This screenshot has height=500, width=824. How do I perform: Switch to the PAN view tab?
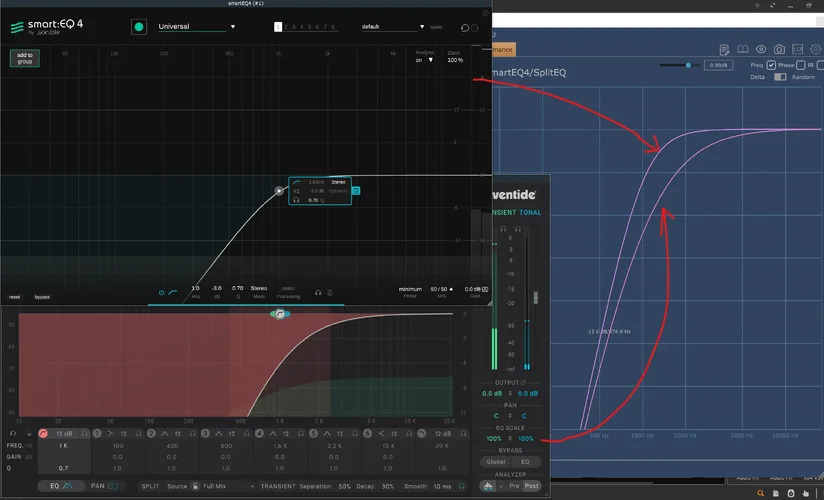coord(105,485)
